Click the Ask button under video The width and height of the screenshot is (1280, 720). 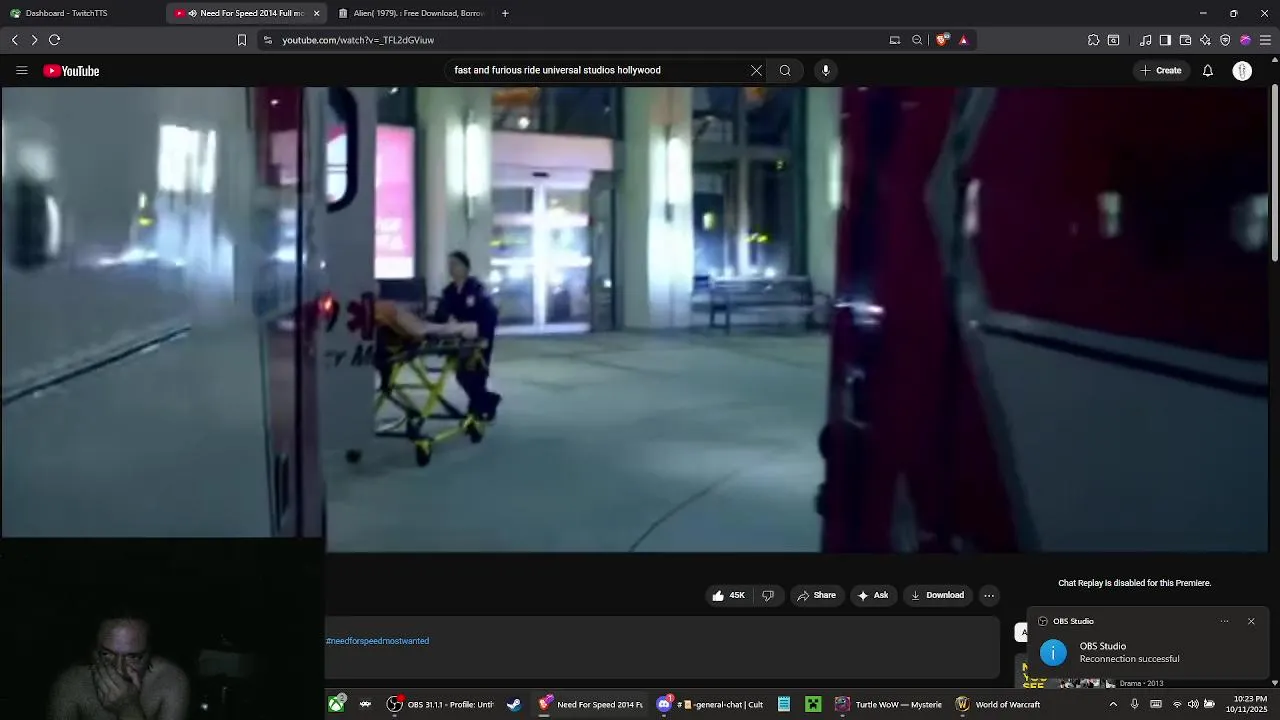(x=873, y=595)
